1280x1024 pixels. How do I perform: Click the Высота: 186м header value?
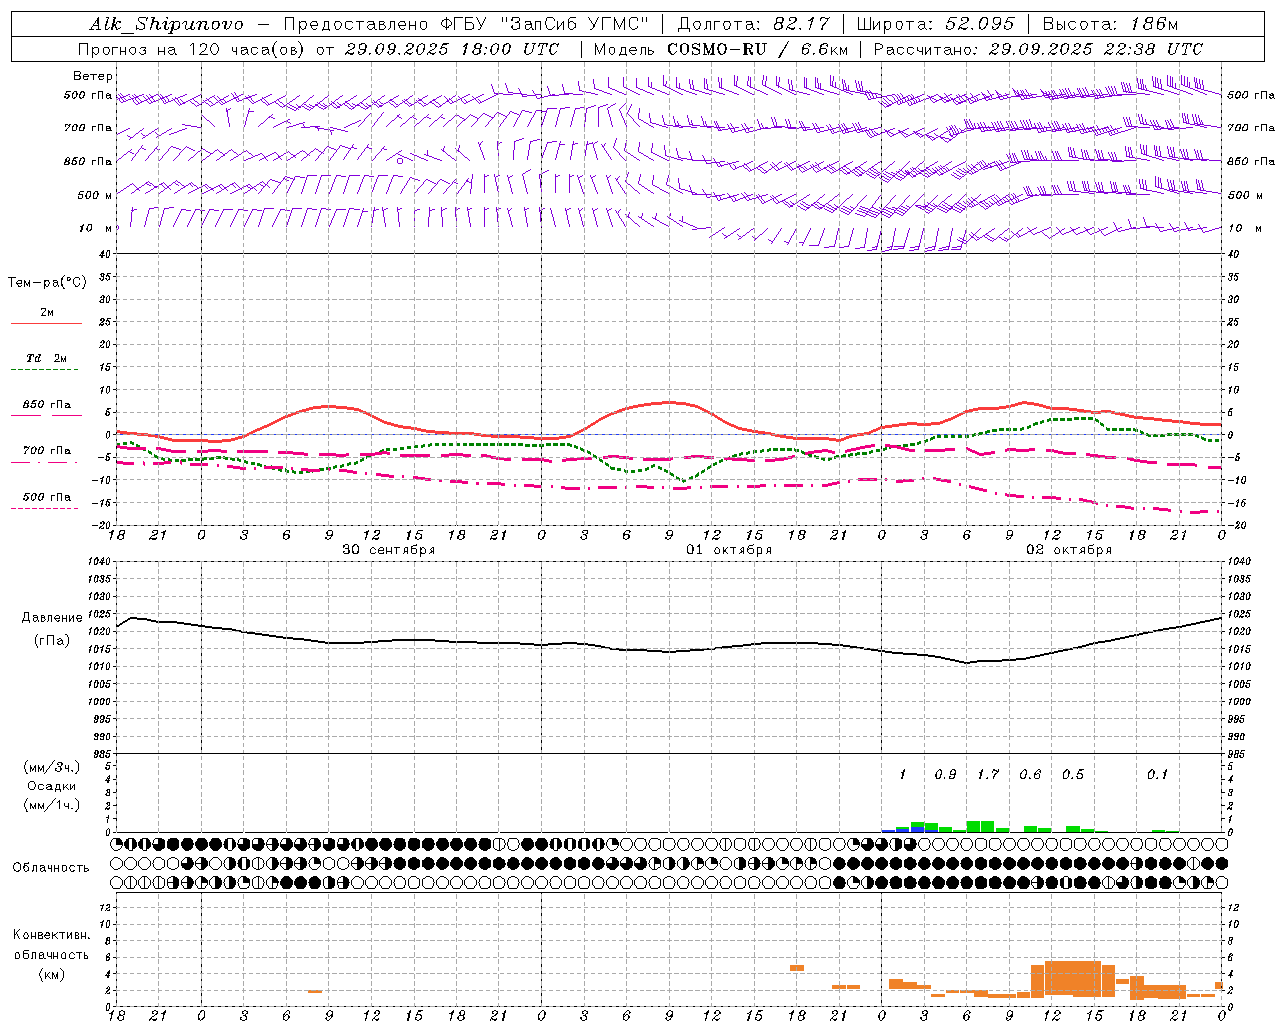coord(1110,24)
